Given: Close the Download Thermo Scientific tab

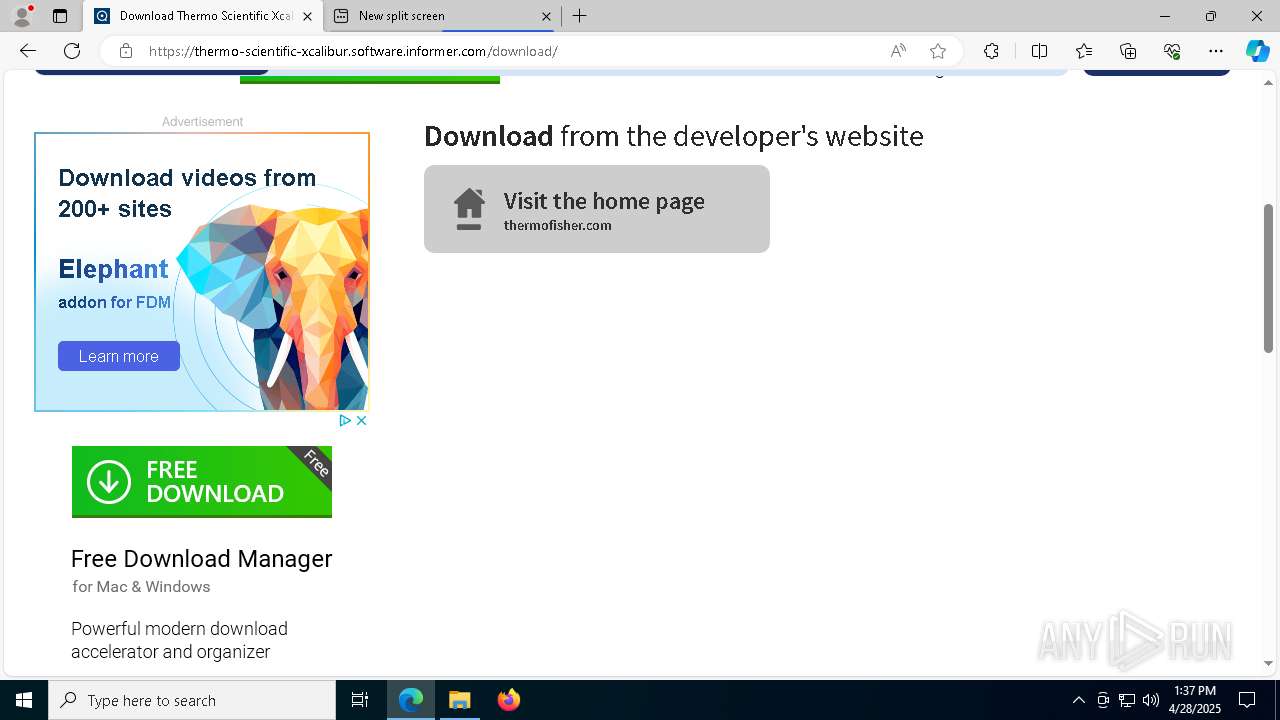Looking at the screenshot, I should click(x=307, y=16).
